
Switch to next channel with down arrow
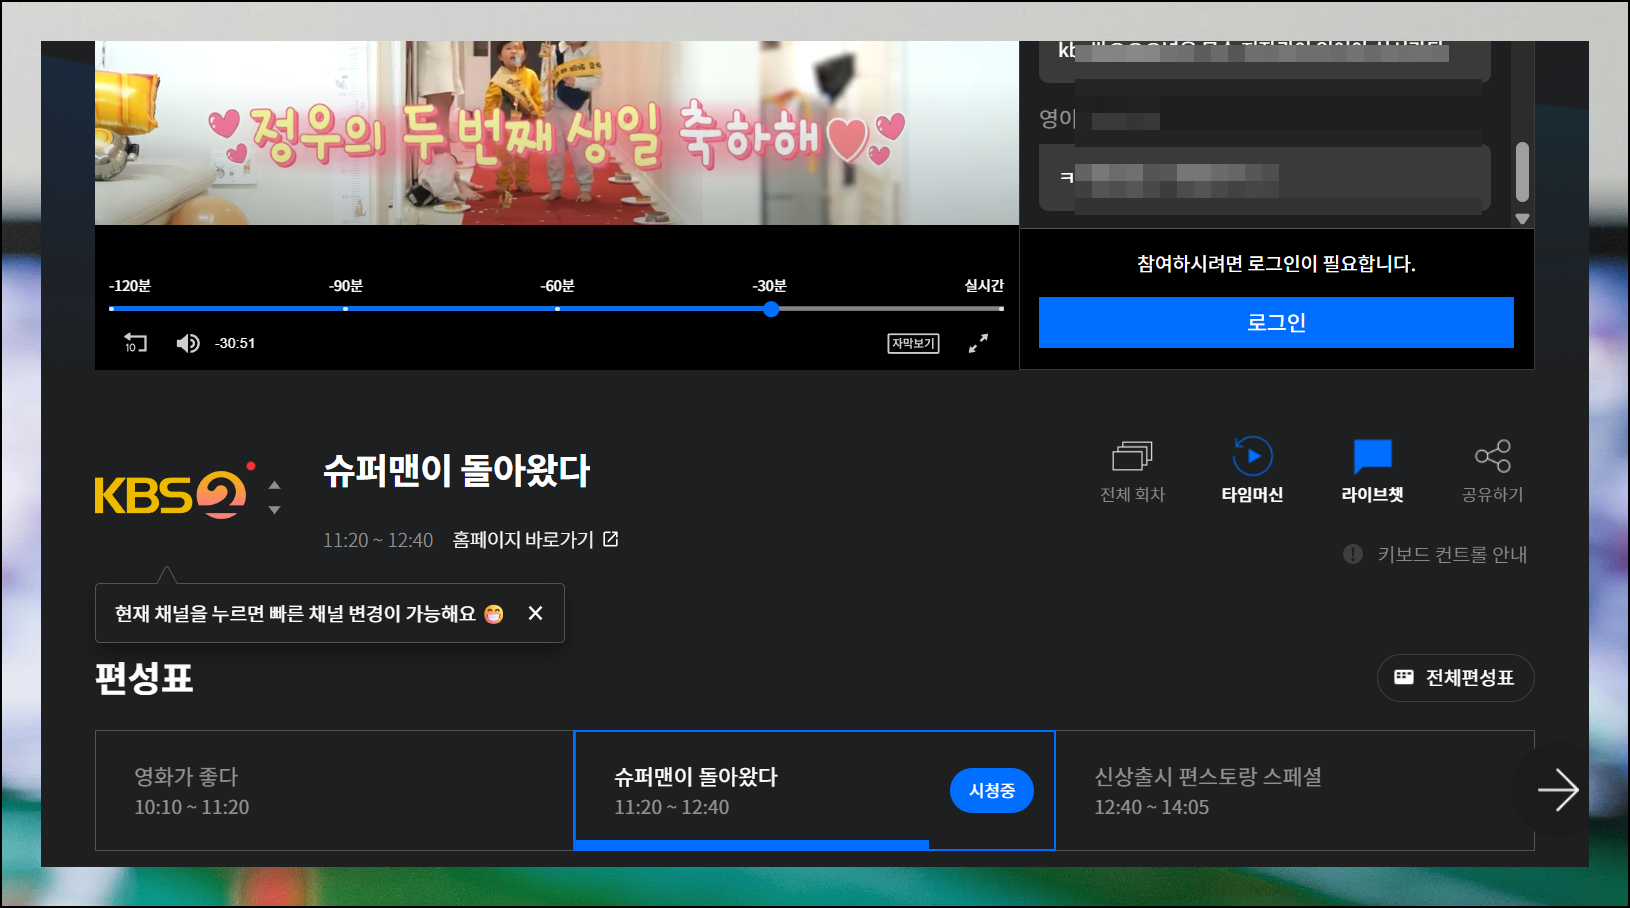275,510
